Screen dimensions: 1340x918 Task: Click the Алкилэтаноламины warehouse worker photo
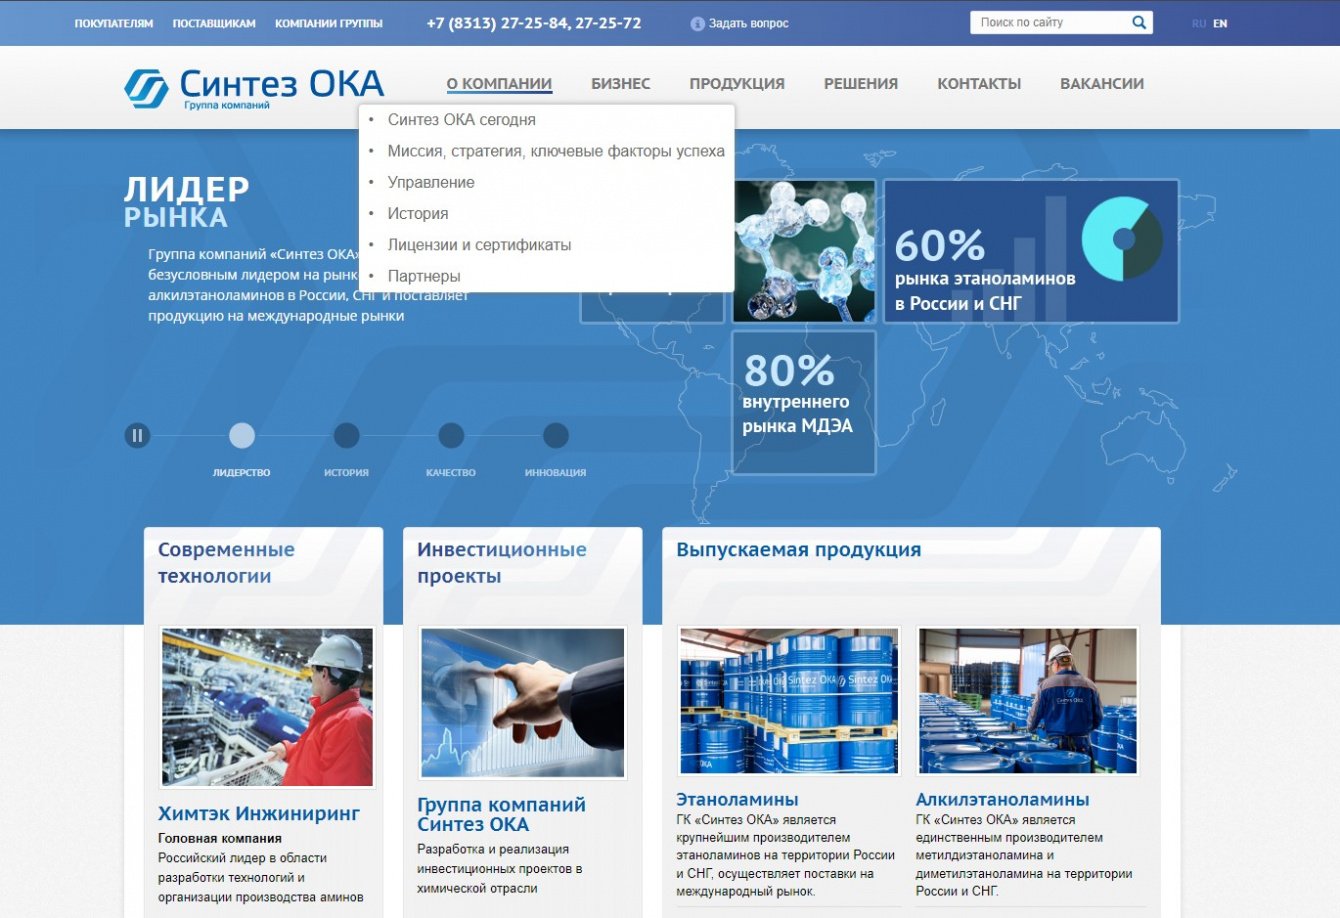click(1028, 701)
